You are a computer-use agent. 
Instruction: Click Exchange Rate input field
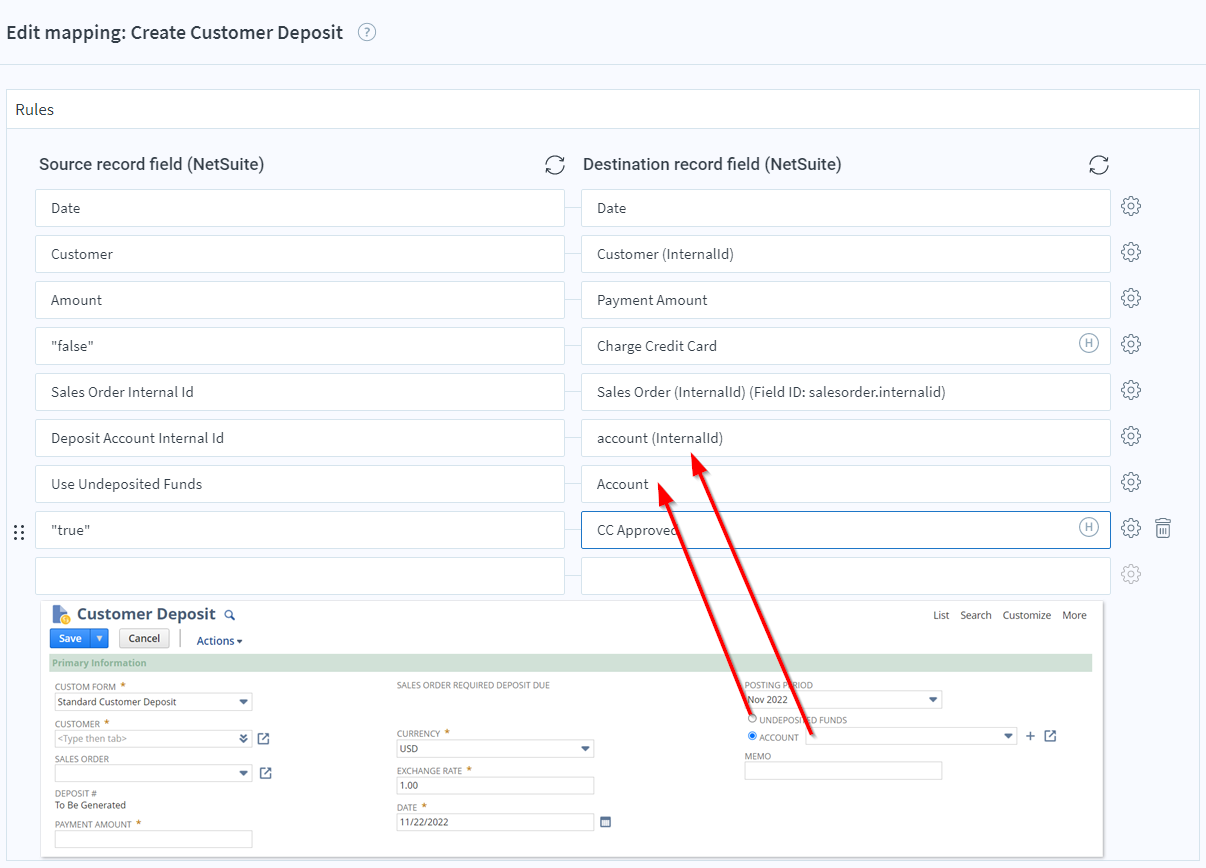click(495, 786)
